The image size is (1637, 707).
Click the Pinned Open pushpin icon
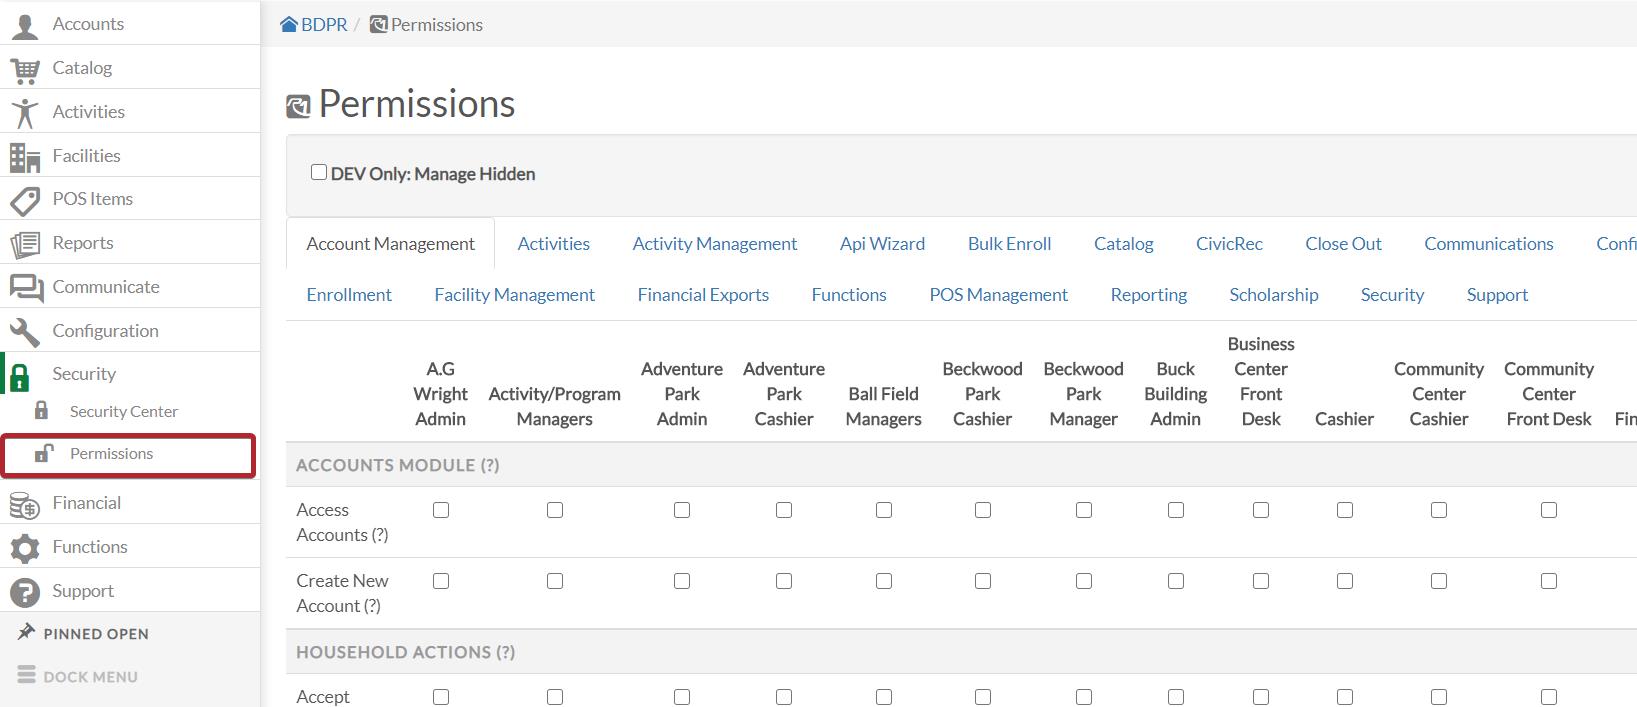(26, 632)
